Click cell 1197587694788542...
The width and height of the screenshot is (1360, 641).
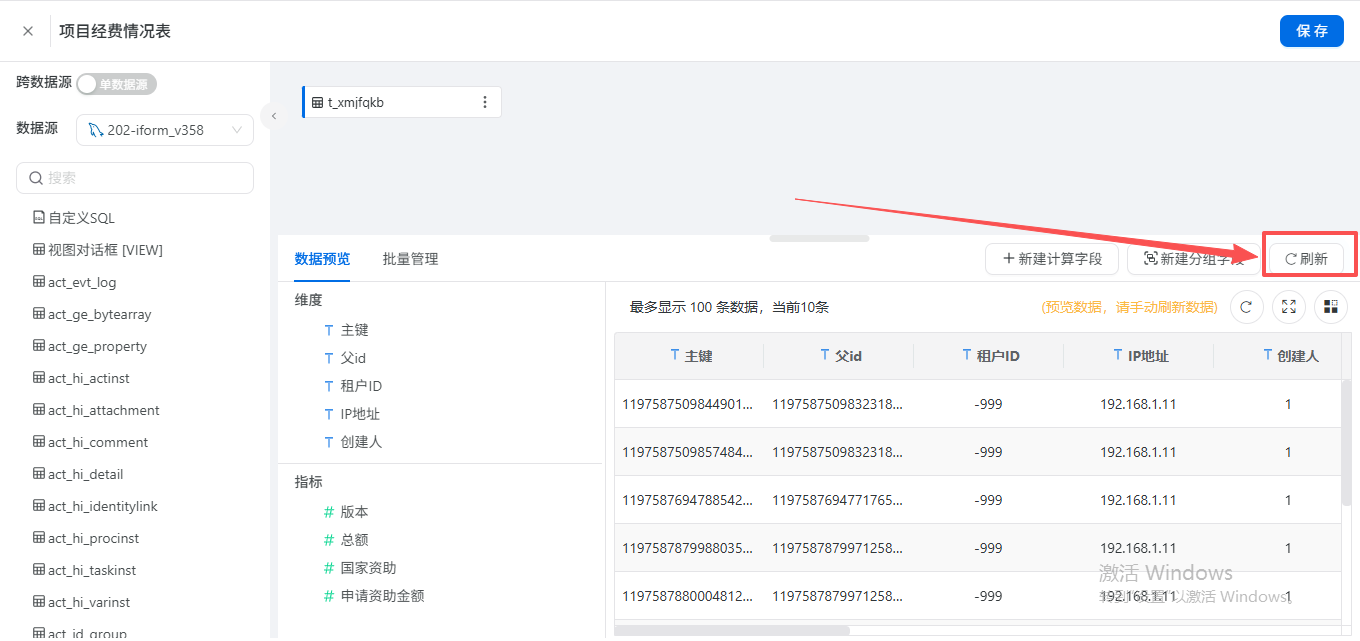click(x=688, y=500)
